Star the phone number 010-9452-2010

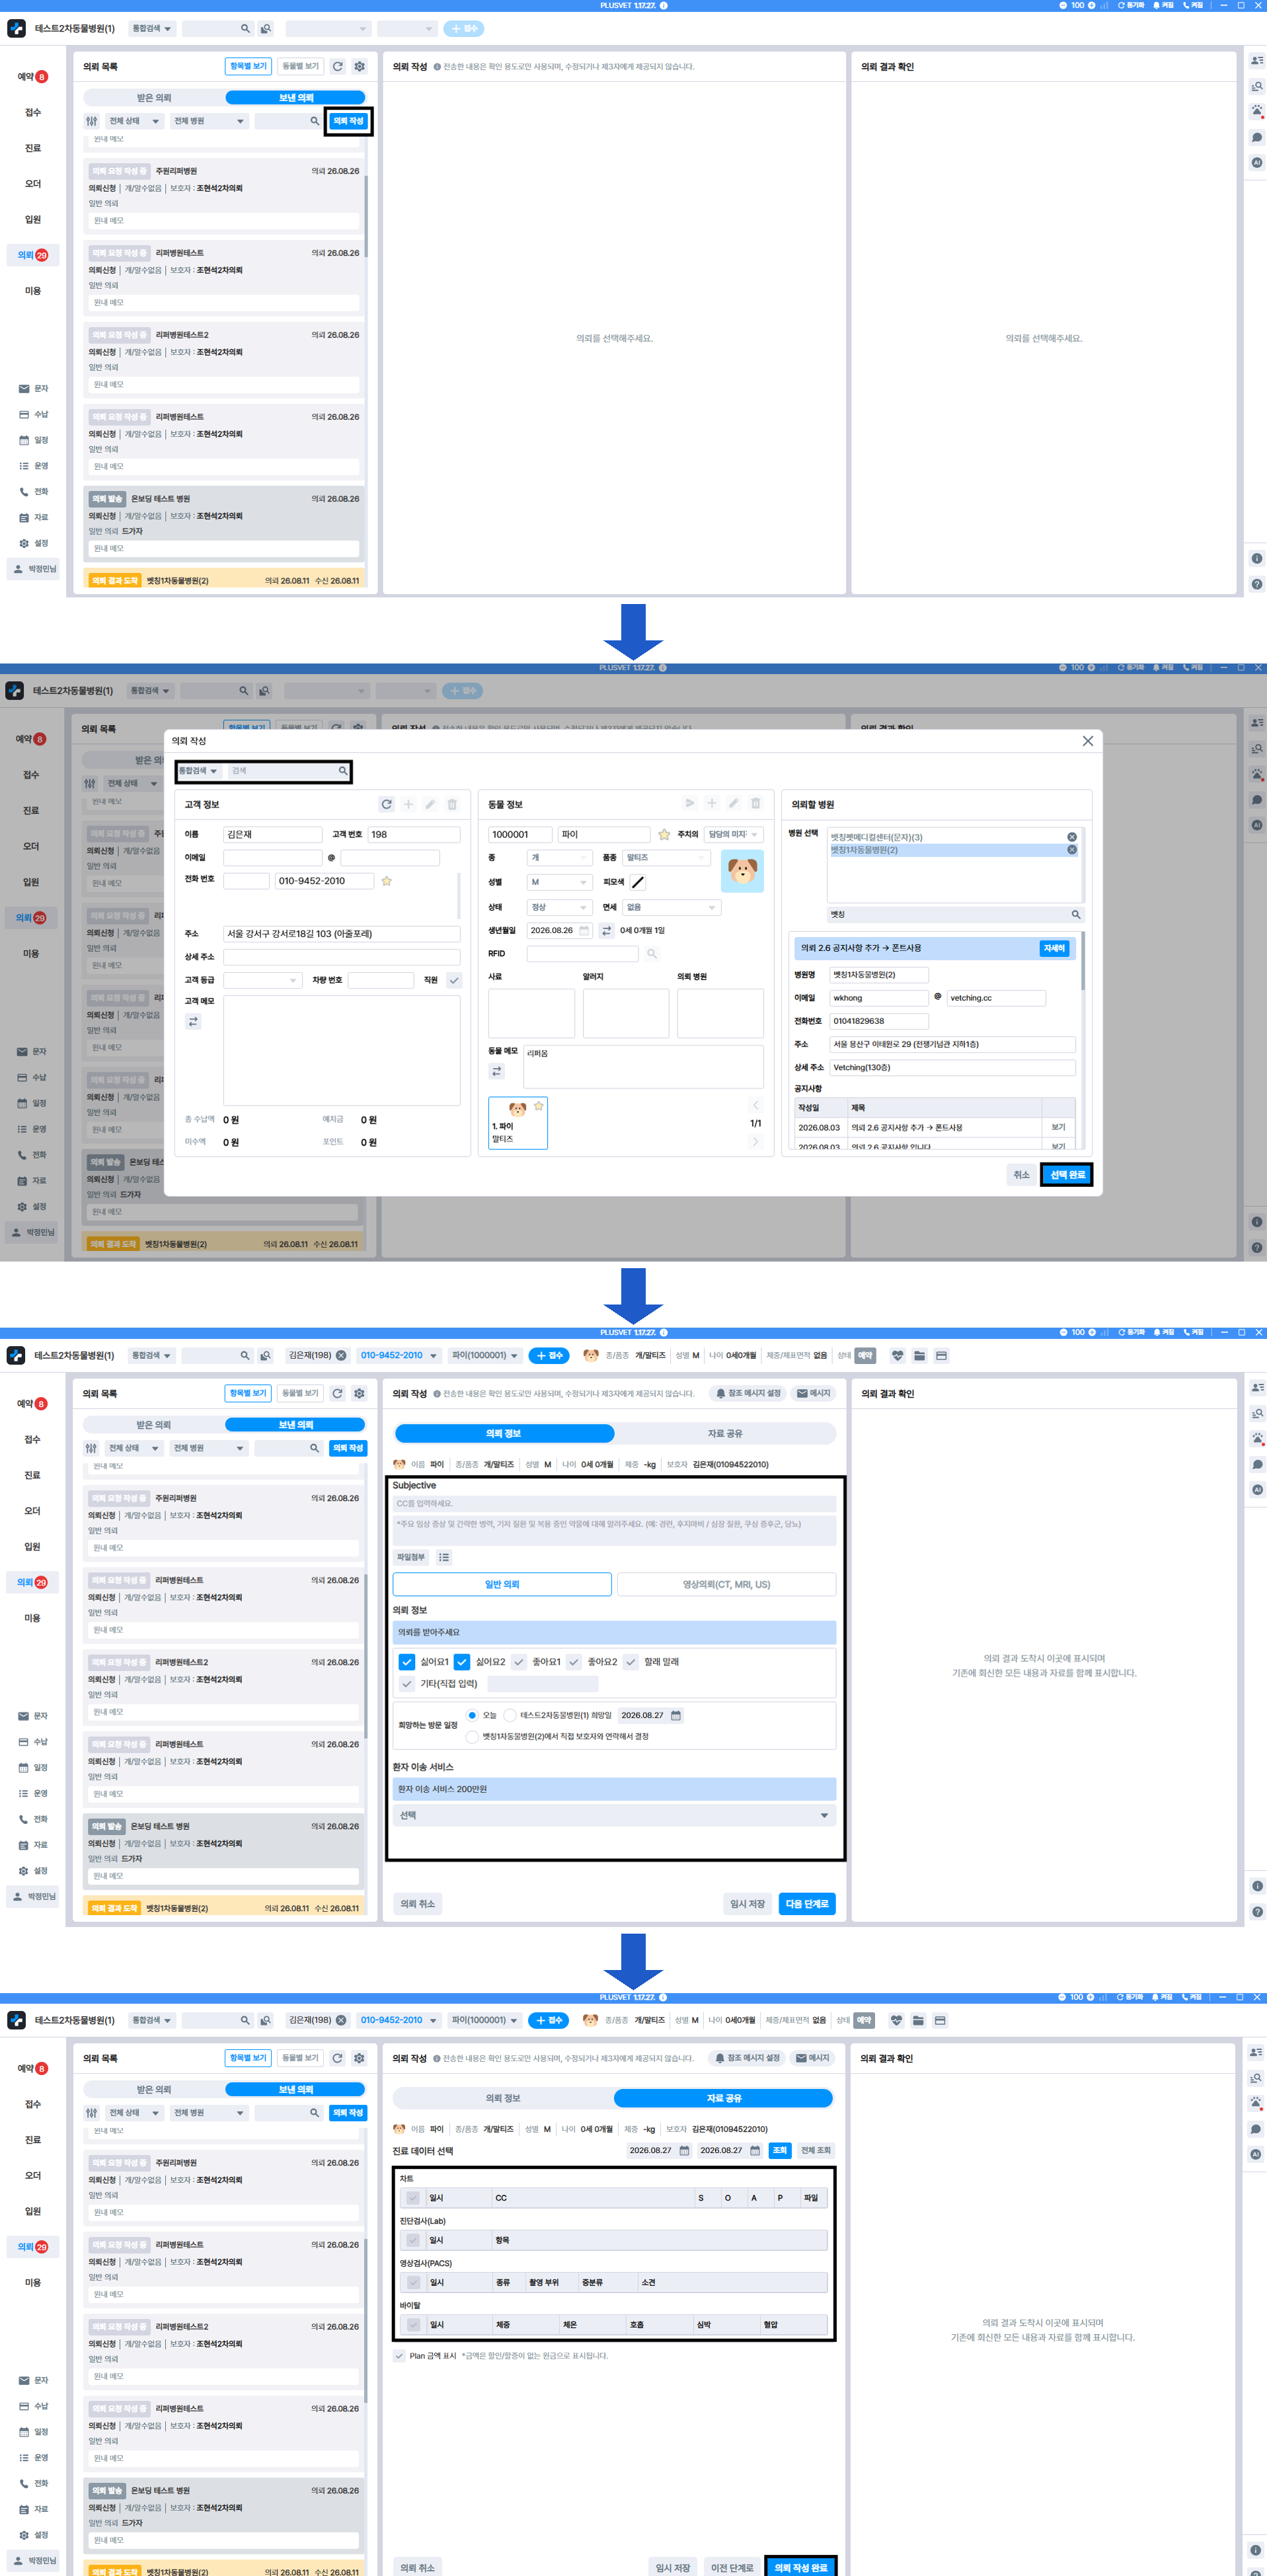pos(386,881)
